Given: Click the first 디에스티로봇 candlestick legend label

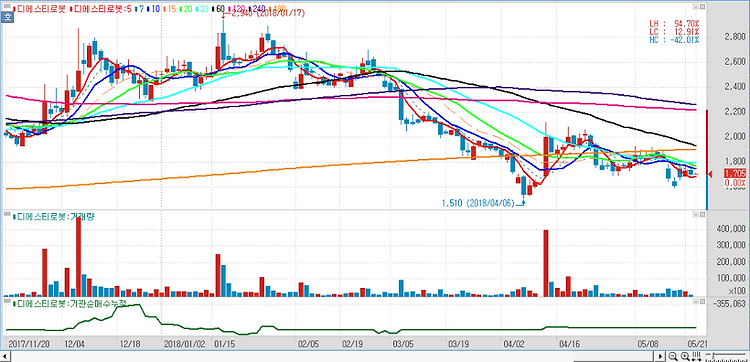Looking at the screenshot, I should (x=39, y=9).
